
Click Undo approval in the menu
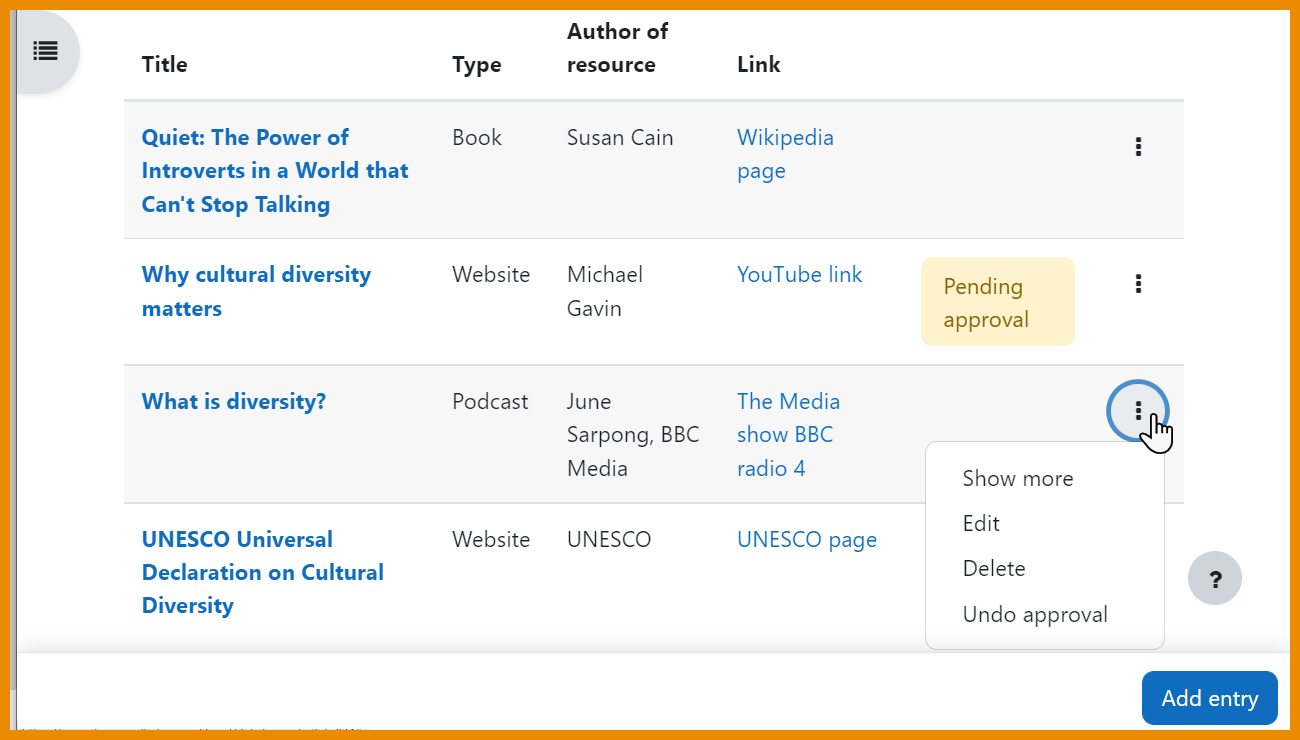pos(1034,615)
